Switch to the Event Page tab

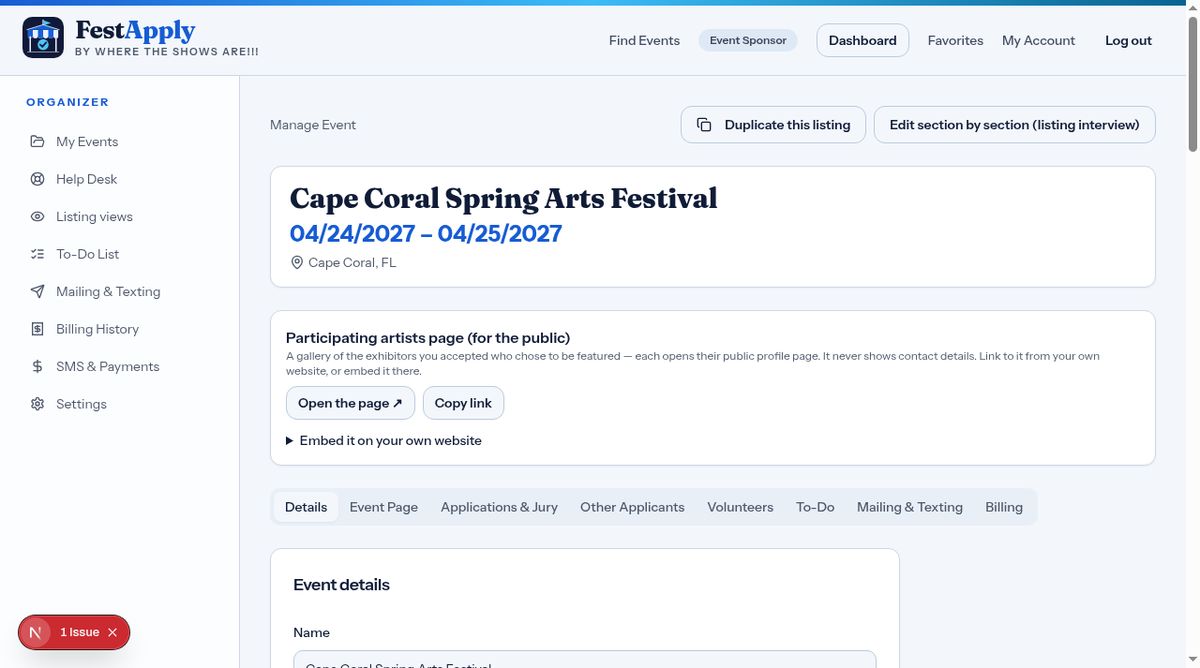tap(384, 507)
